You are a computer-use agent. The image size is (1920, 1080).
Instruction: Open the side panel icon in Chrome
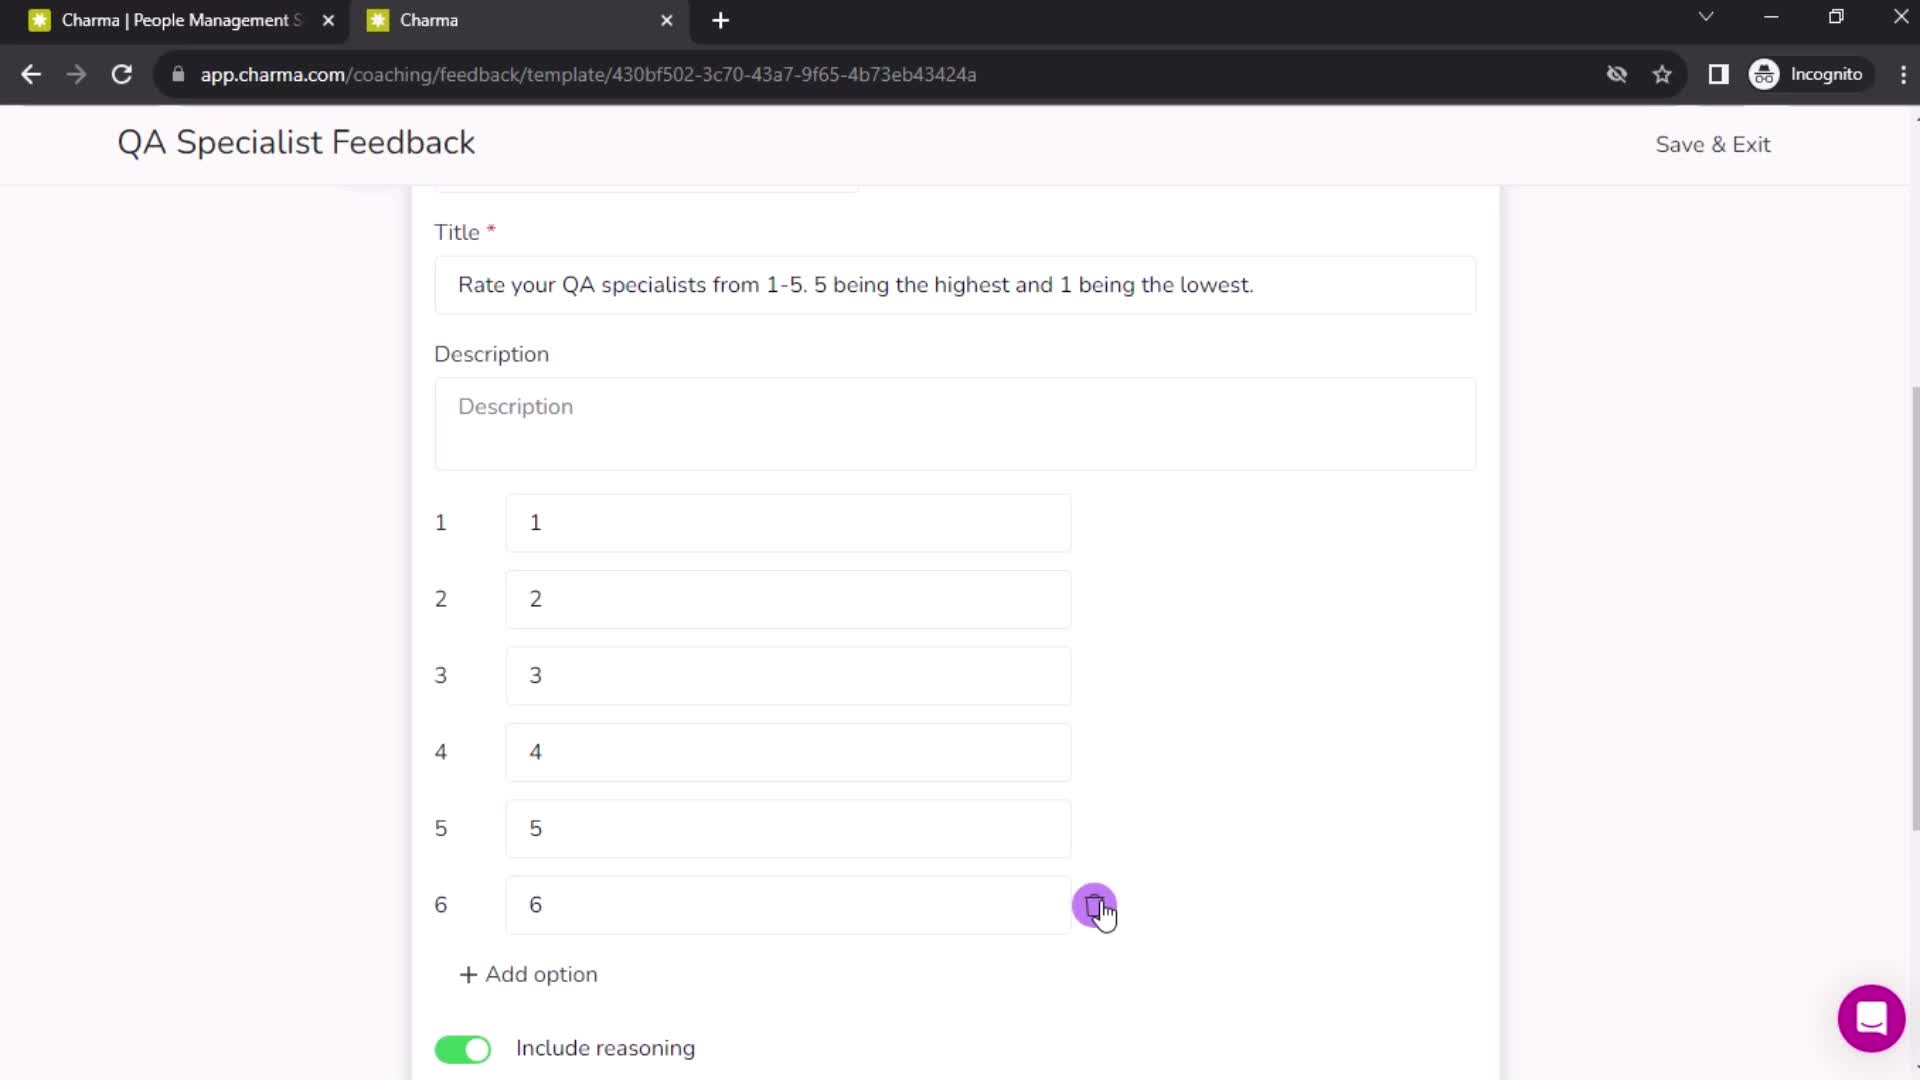[1718, 74]
